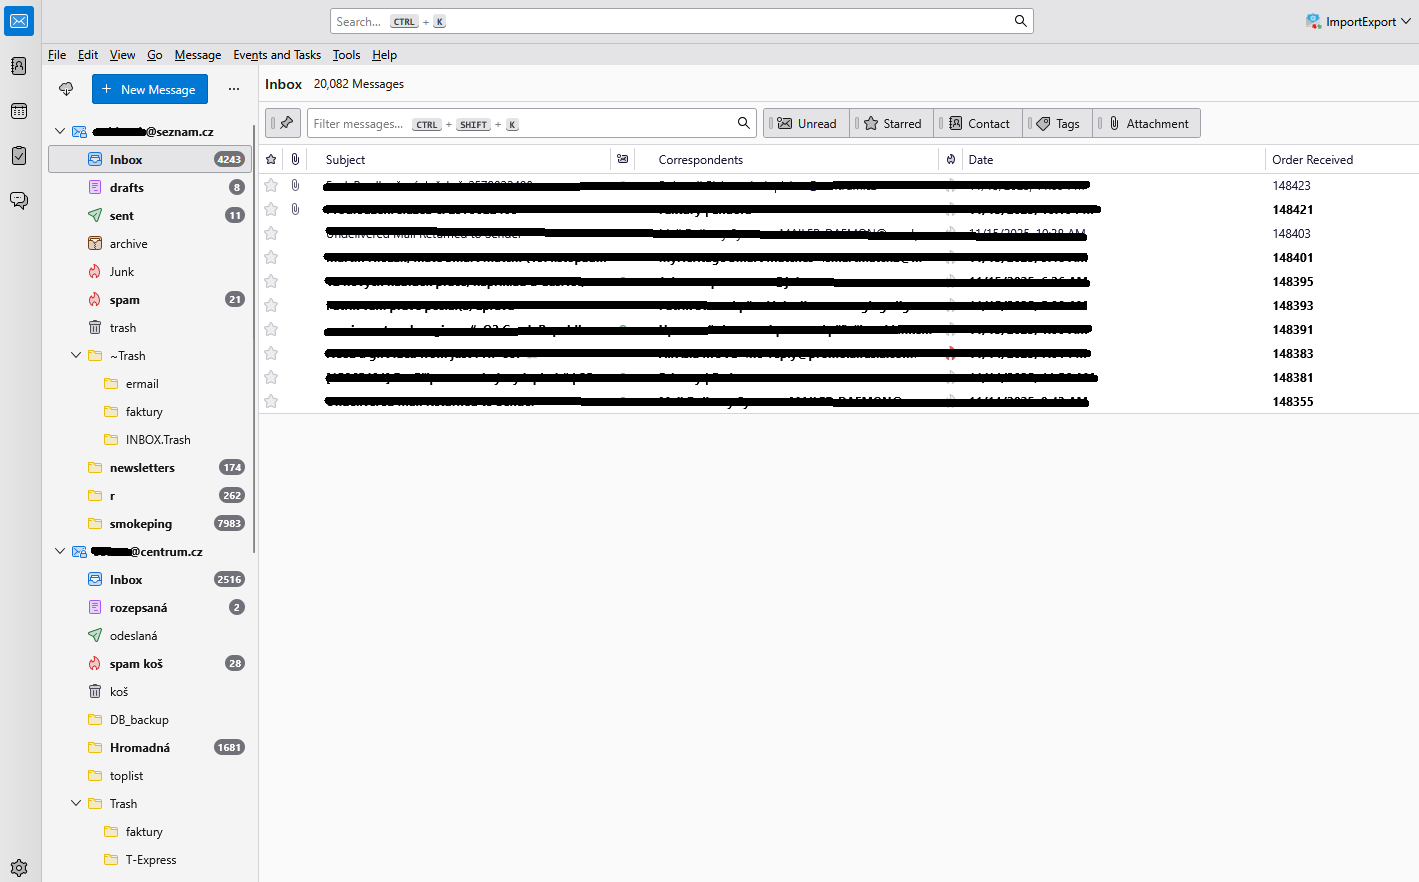Open Settings gear in bottom-left corner
1419x882 pixels.
19,868
